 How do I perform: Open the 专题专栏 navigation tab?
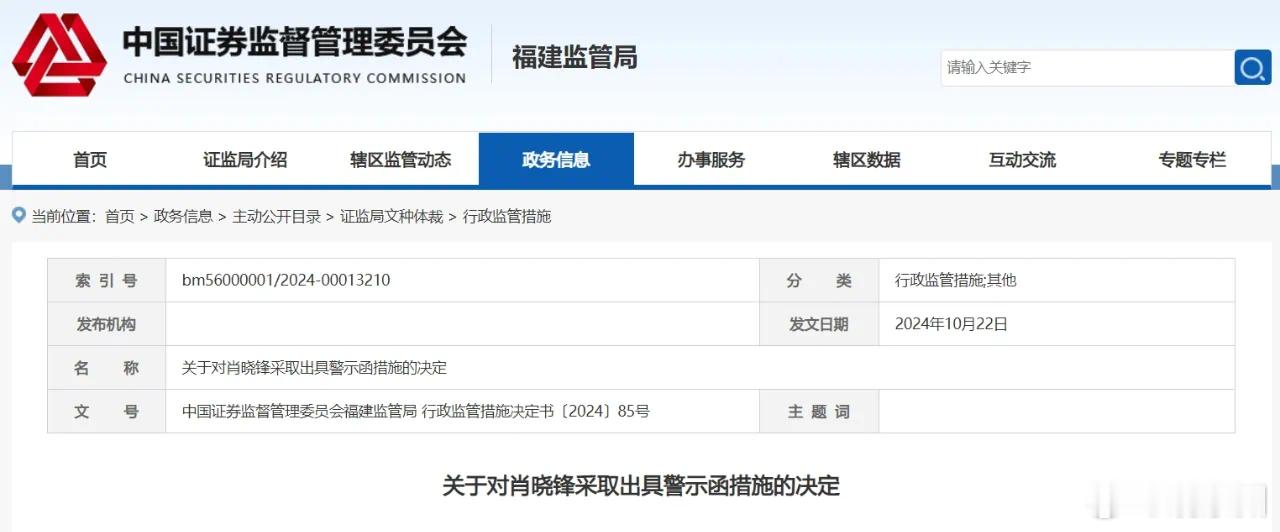pos(1192,160)
